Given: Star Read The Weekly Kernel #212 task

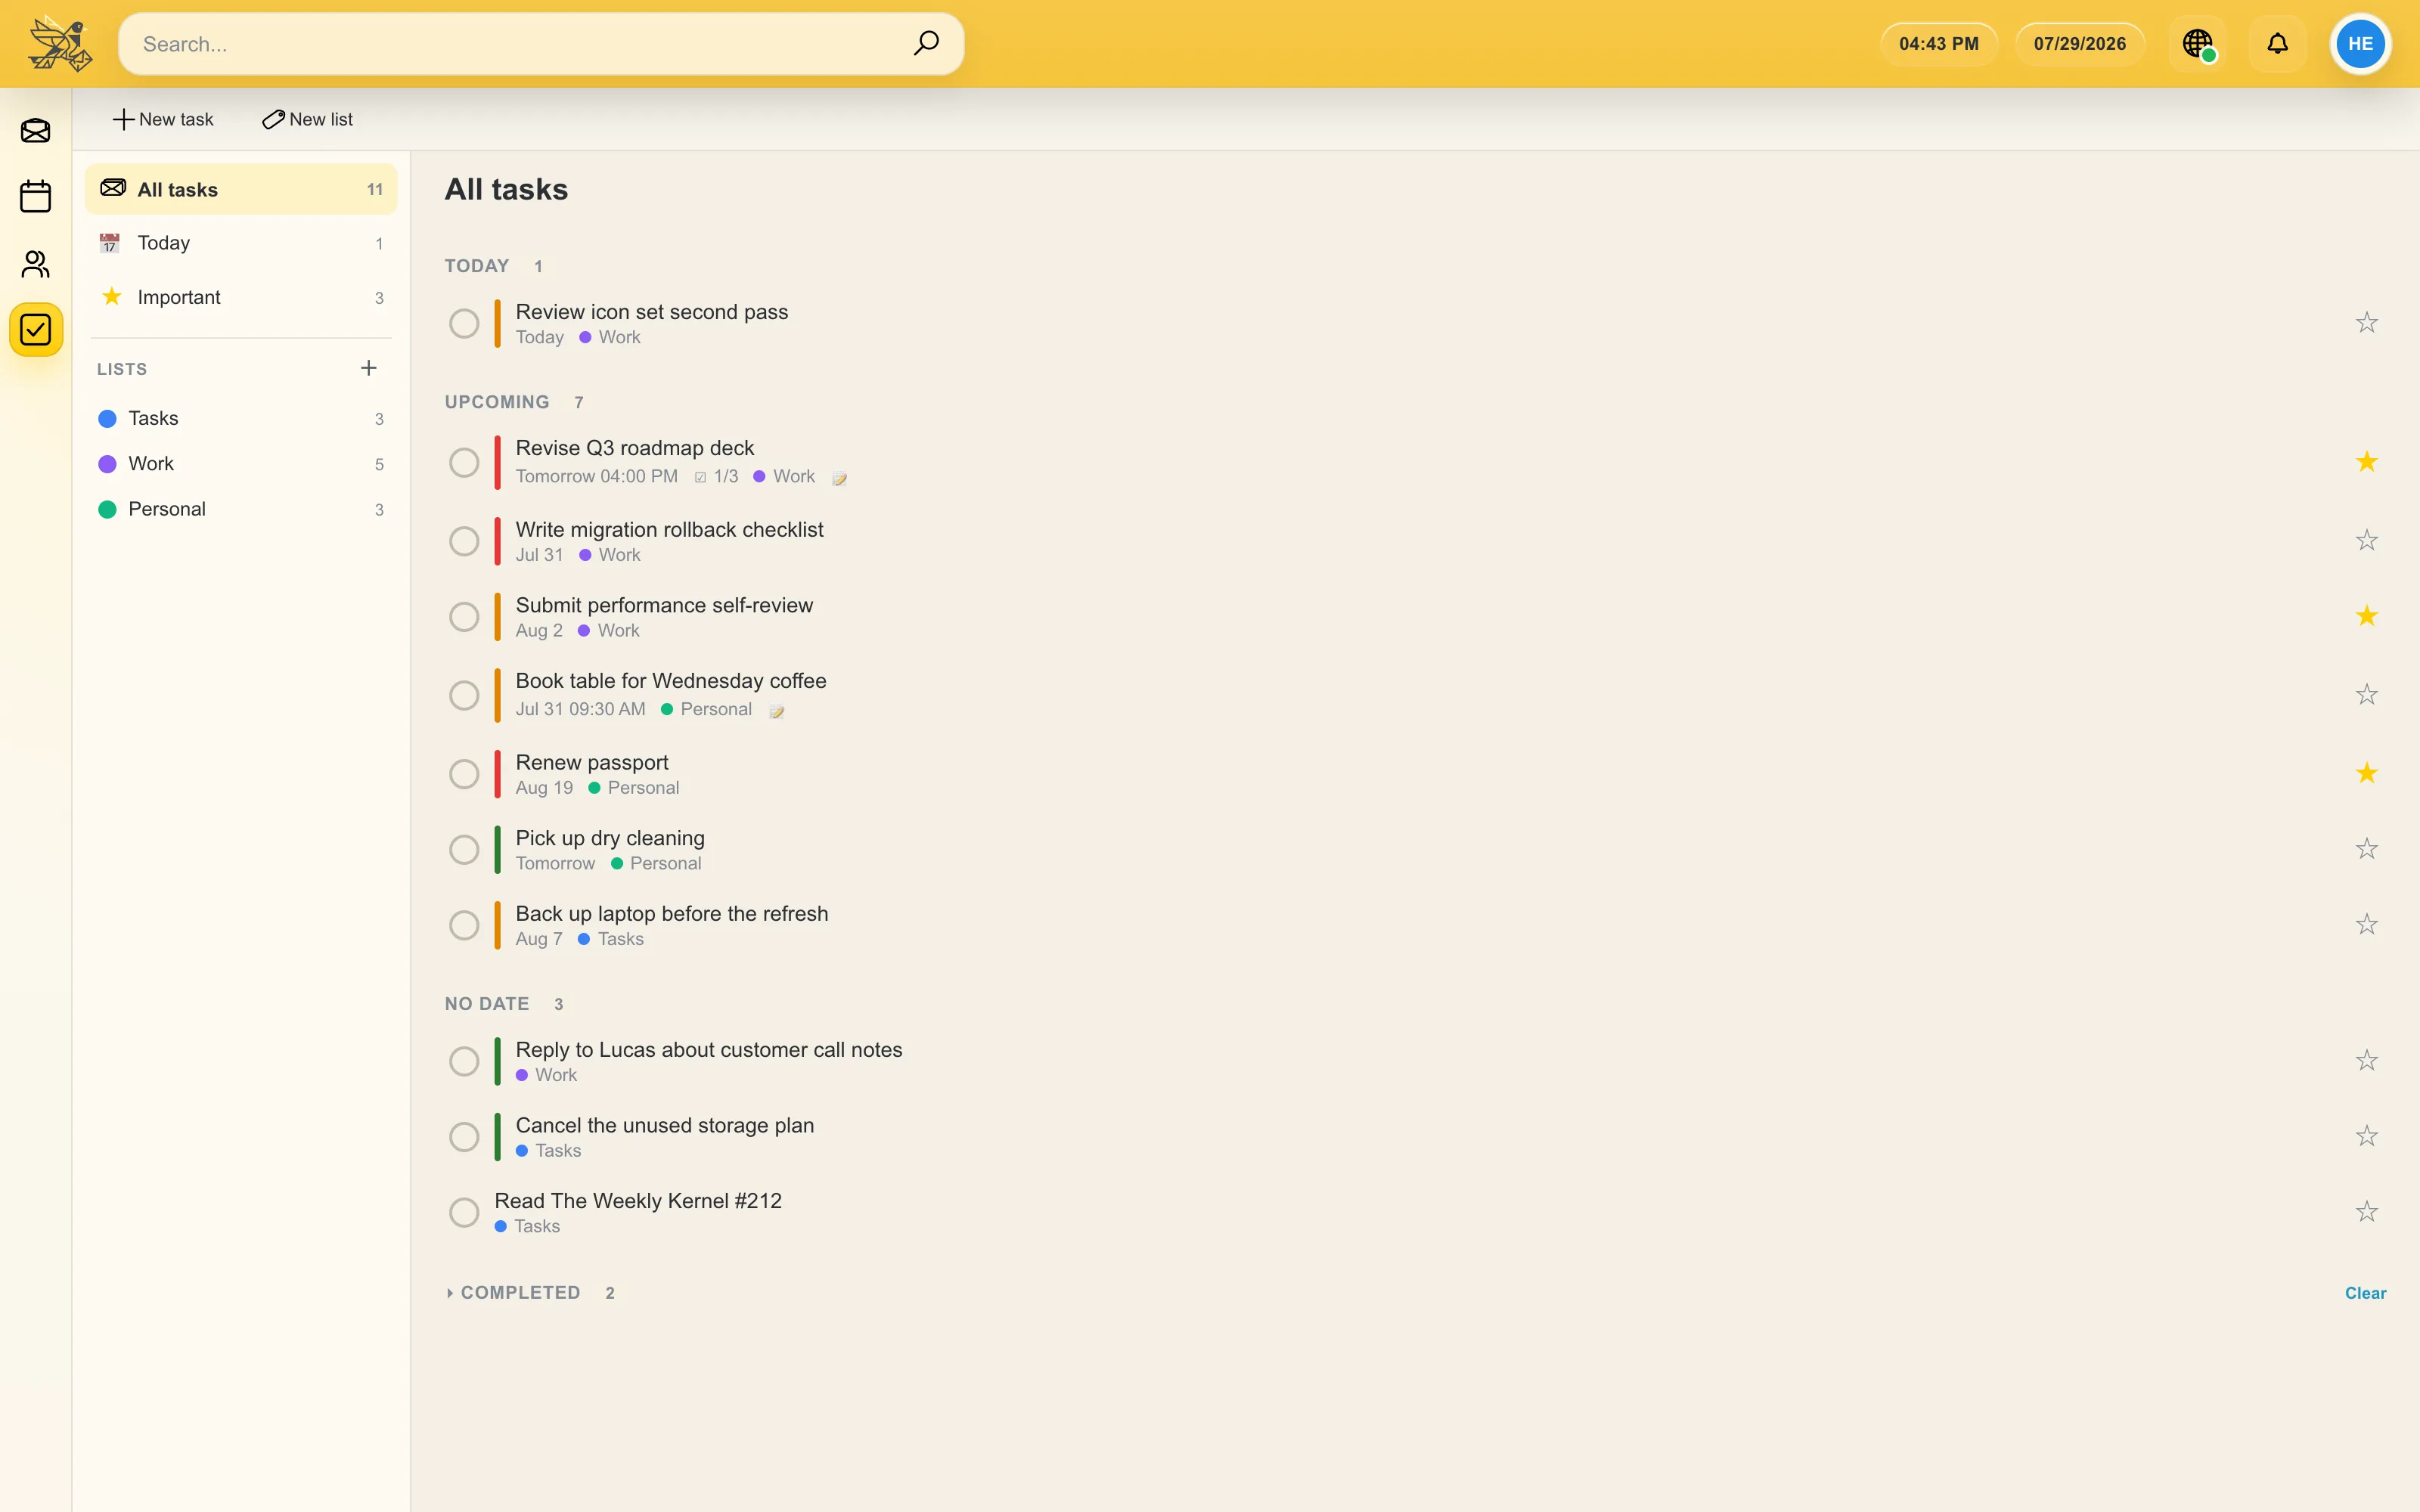Looking at the screenshot, I should [2366, 1212].
